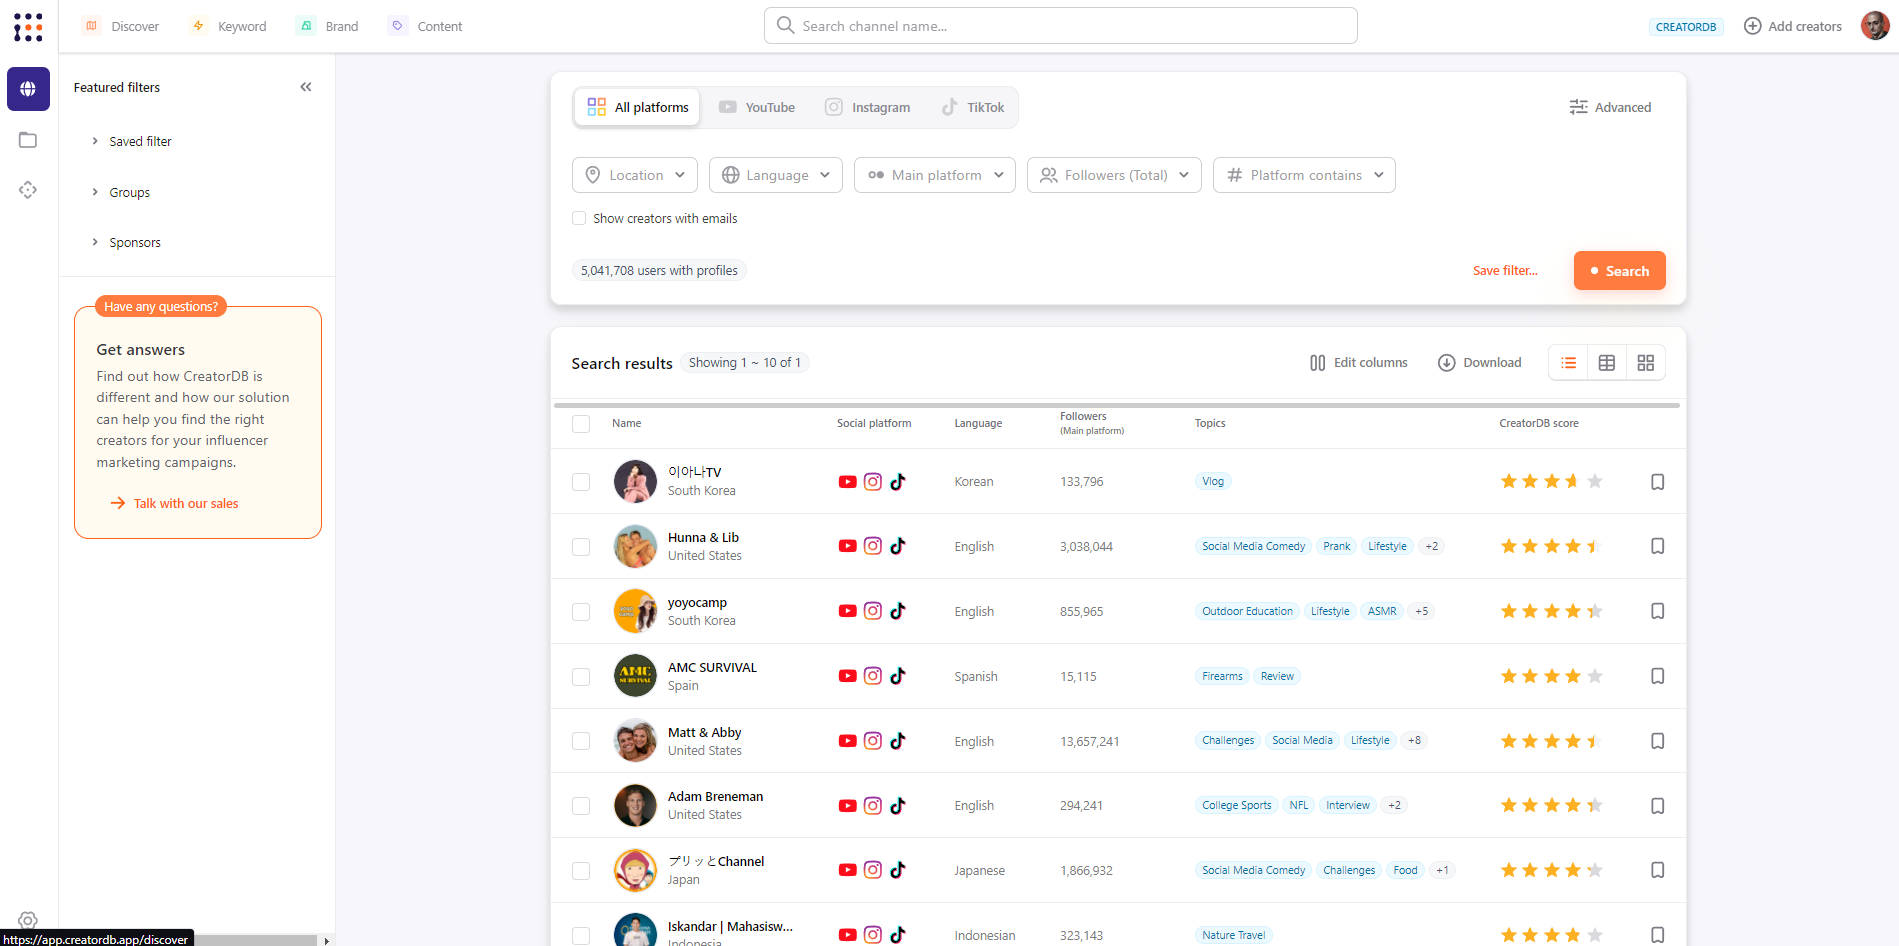
Task: Switch results to table view layout
Action: coord(1606,362)
